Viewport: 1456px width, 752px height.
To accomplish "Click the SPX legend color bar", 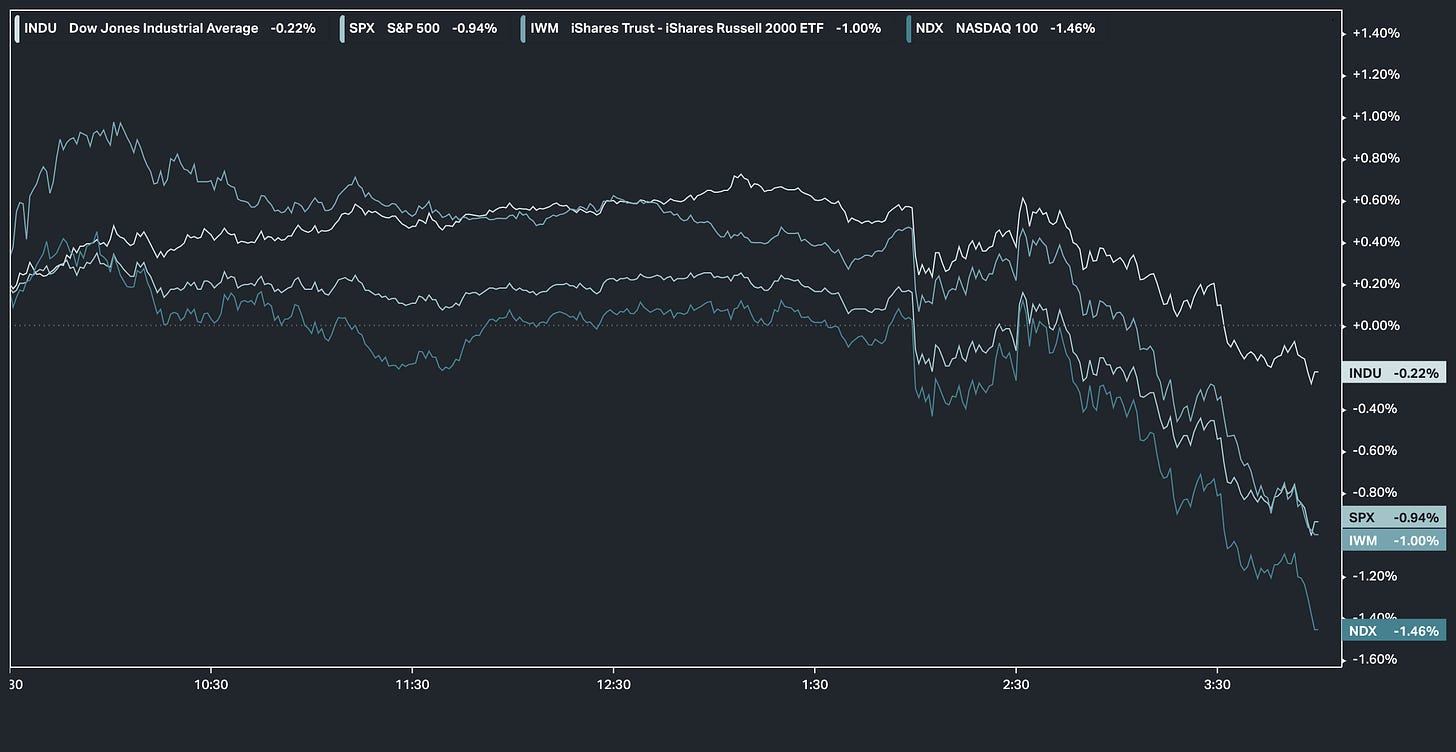I will point(343,28).
